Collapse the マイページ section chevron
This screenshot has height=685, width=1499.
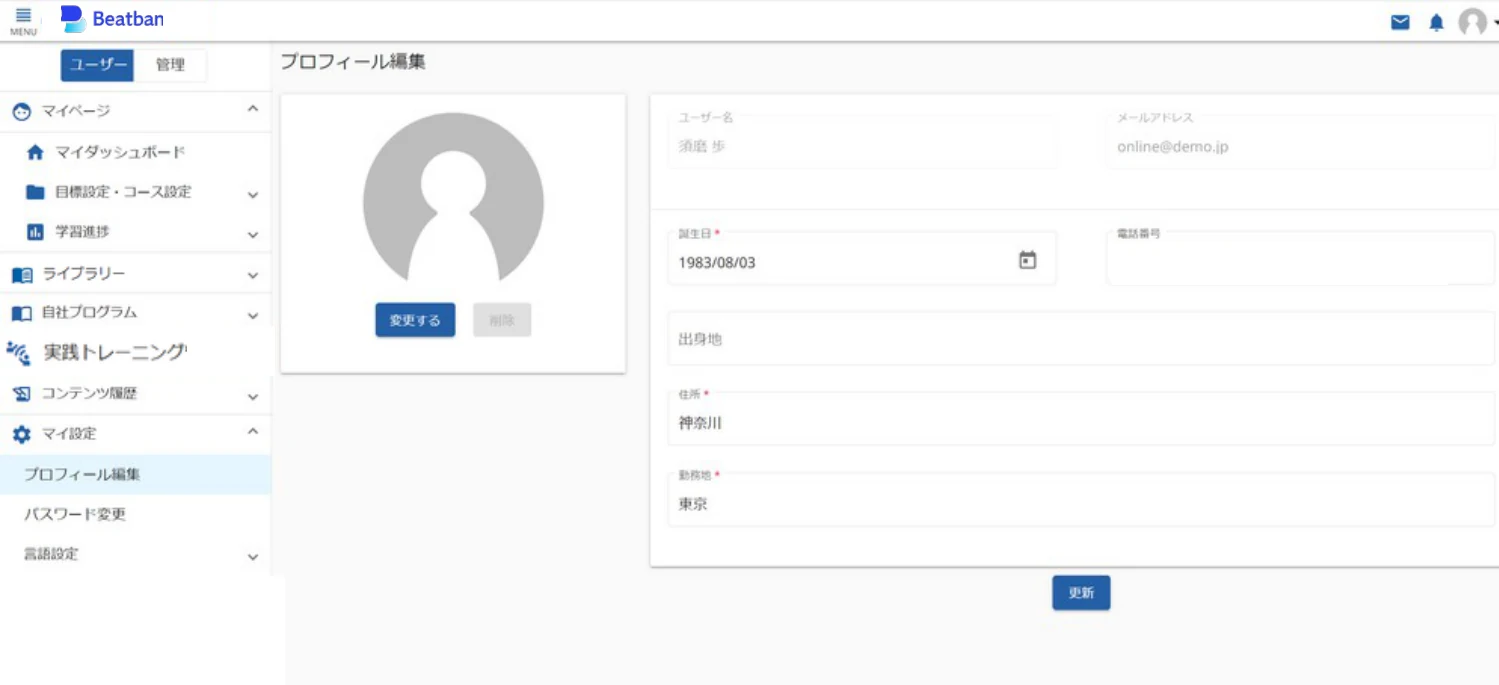[253, 109]
